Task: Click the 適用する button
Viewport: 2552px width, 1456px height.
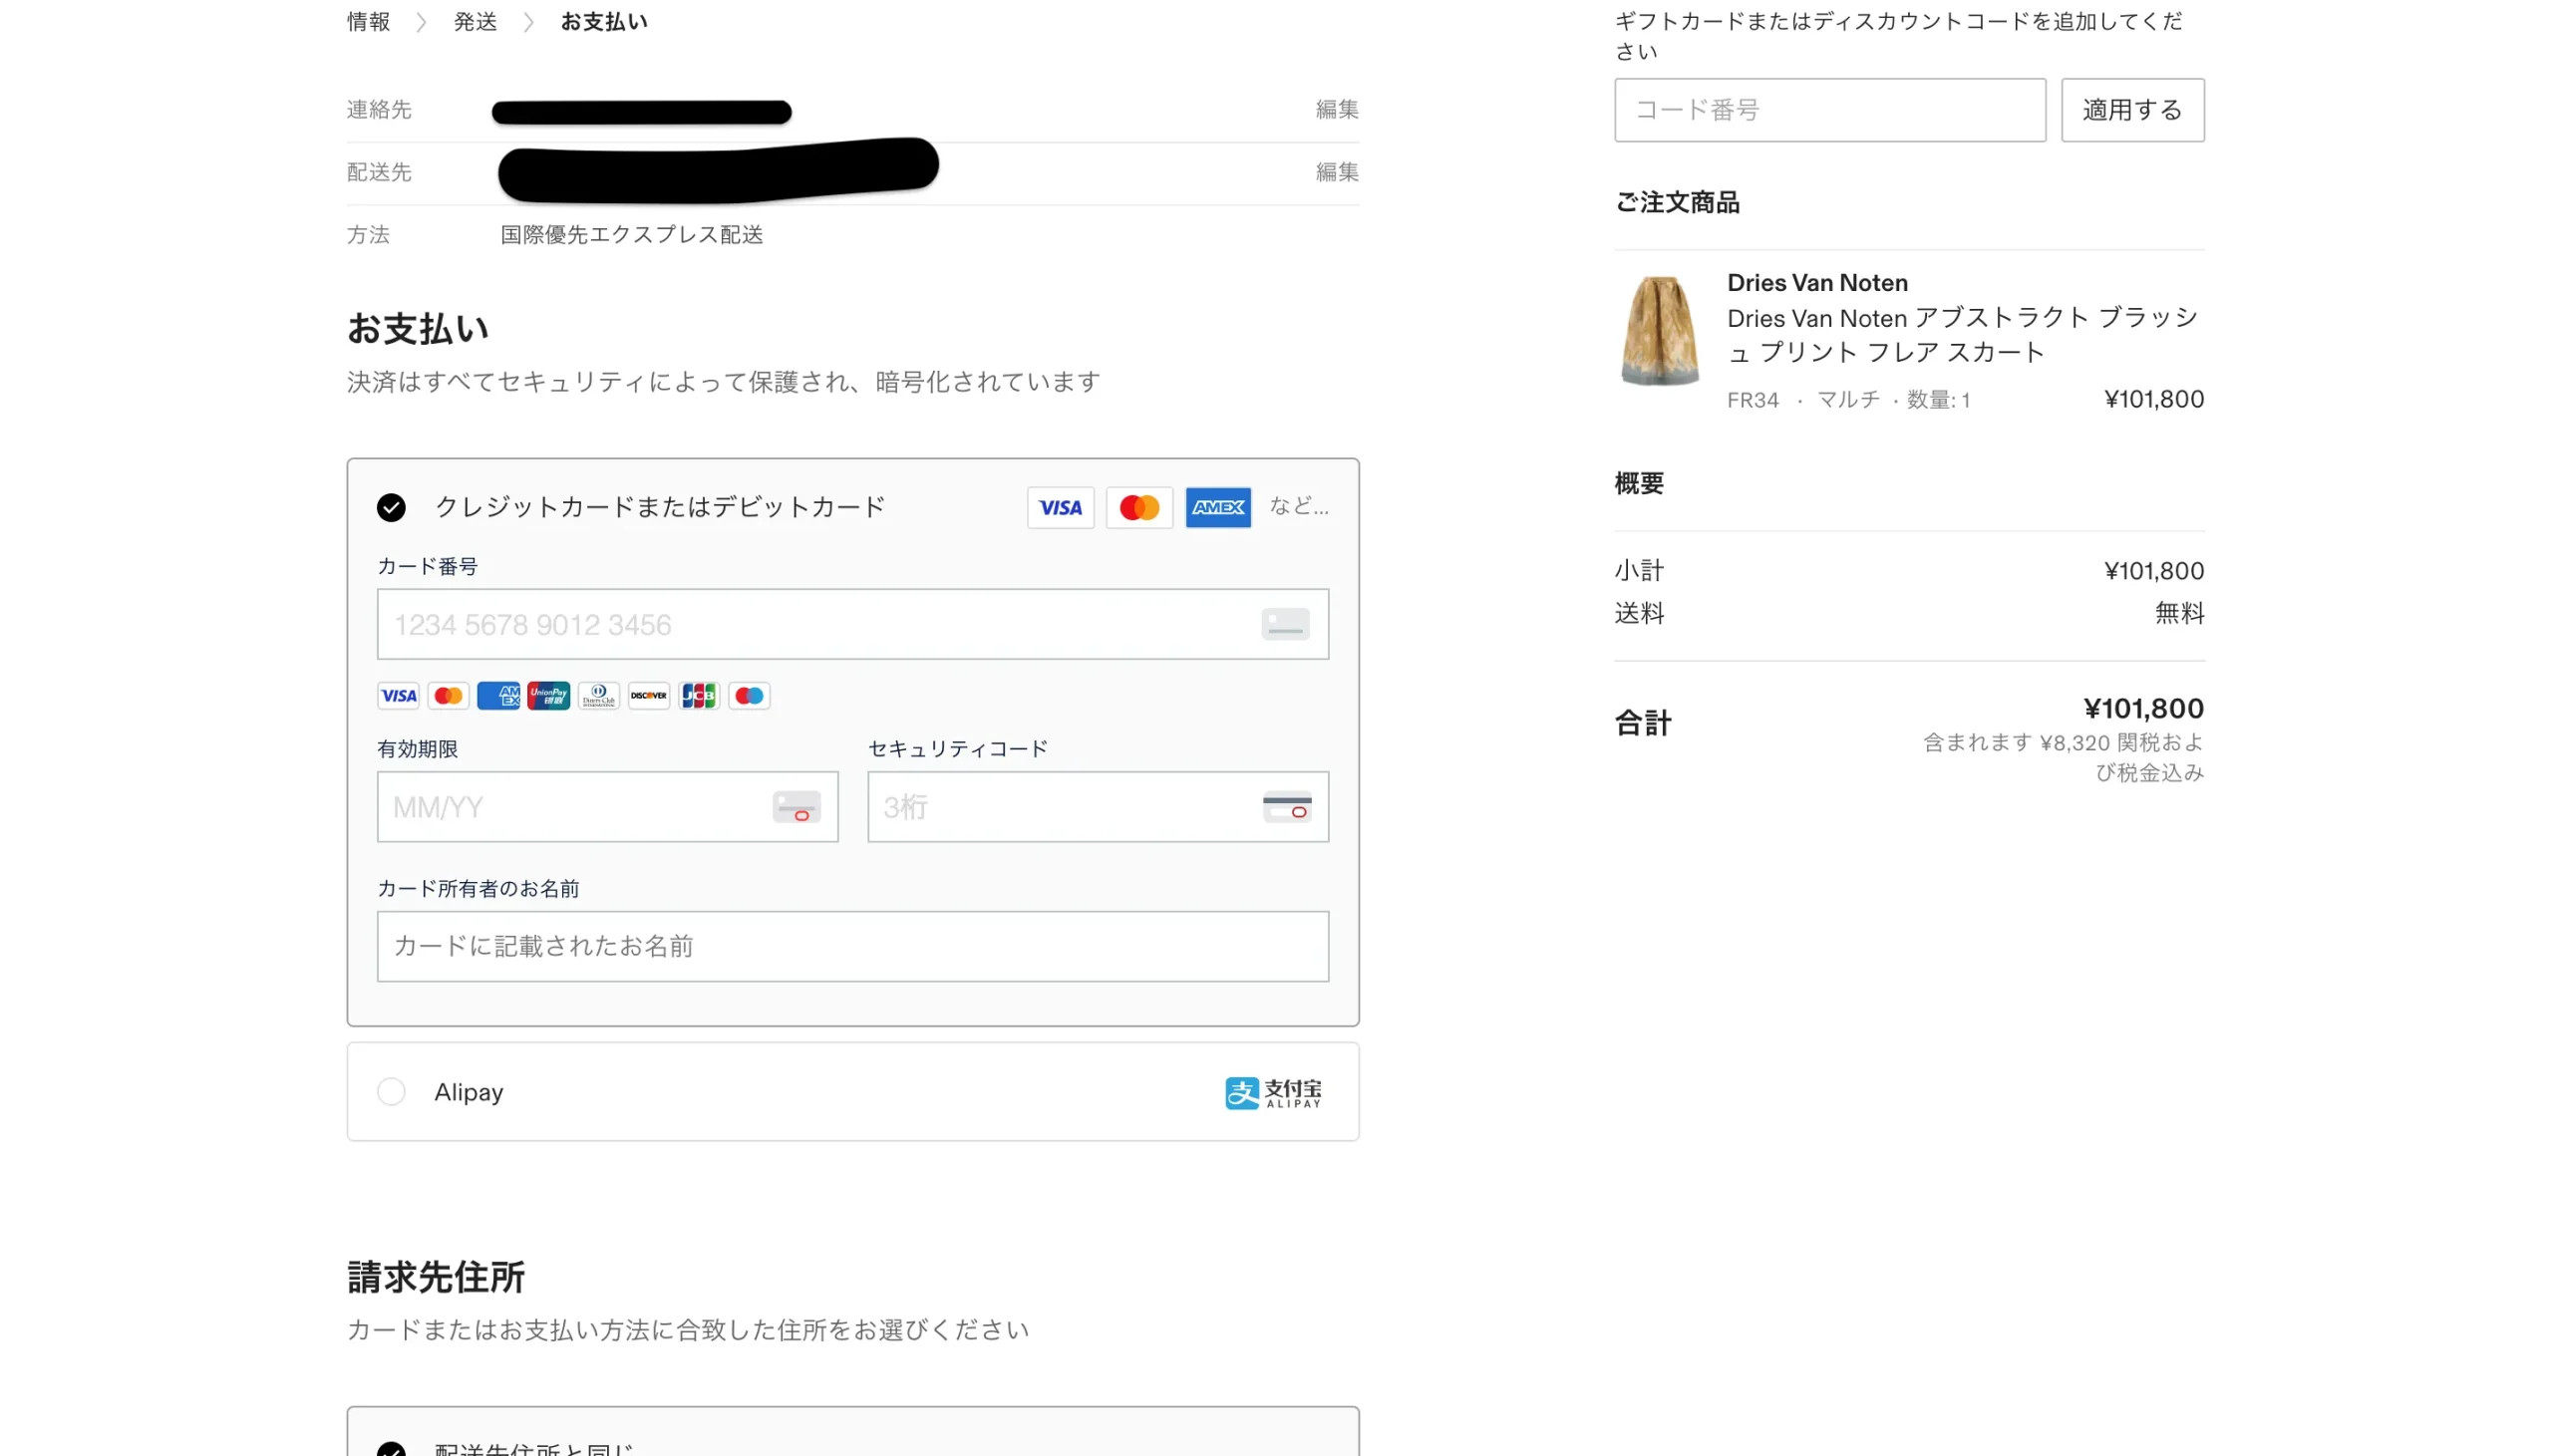Action: pyautogui.click(x=2132, y=110)
